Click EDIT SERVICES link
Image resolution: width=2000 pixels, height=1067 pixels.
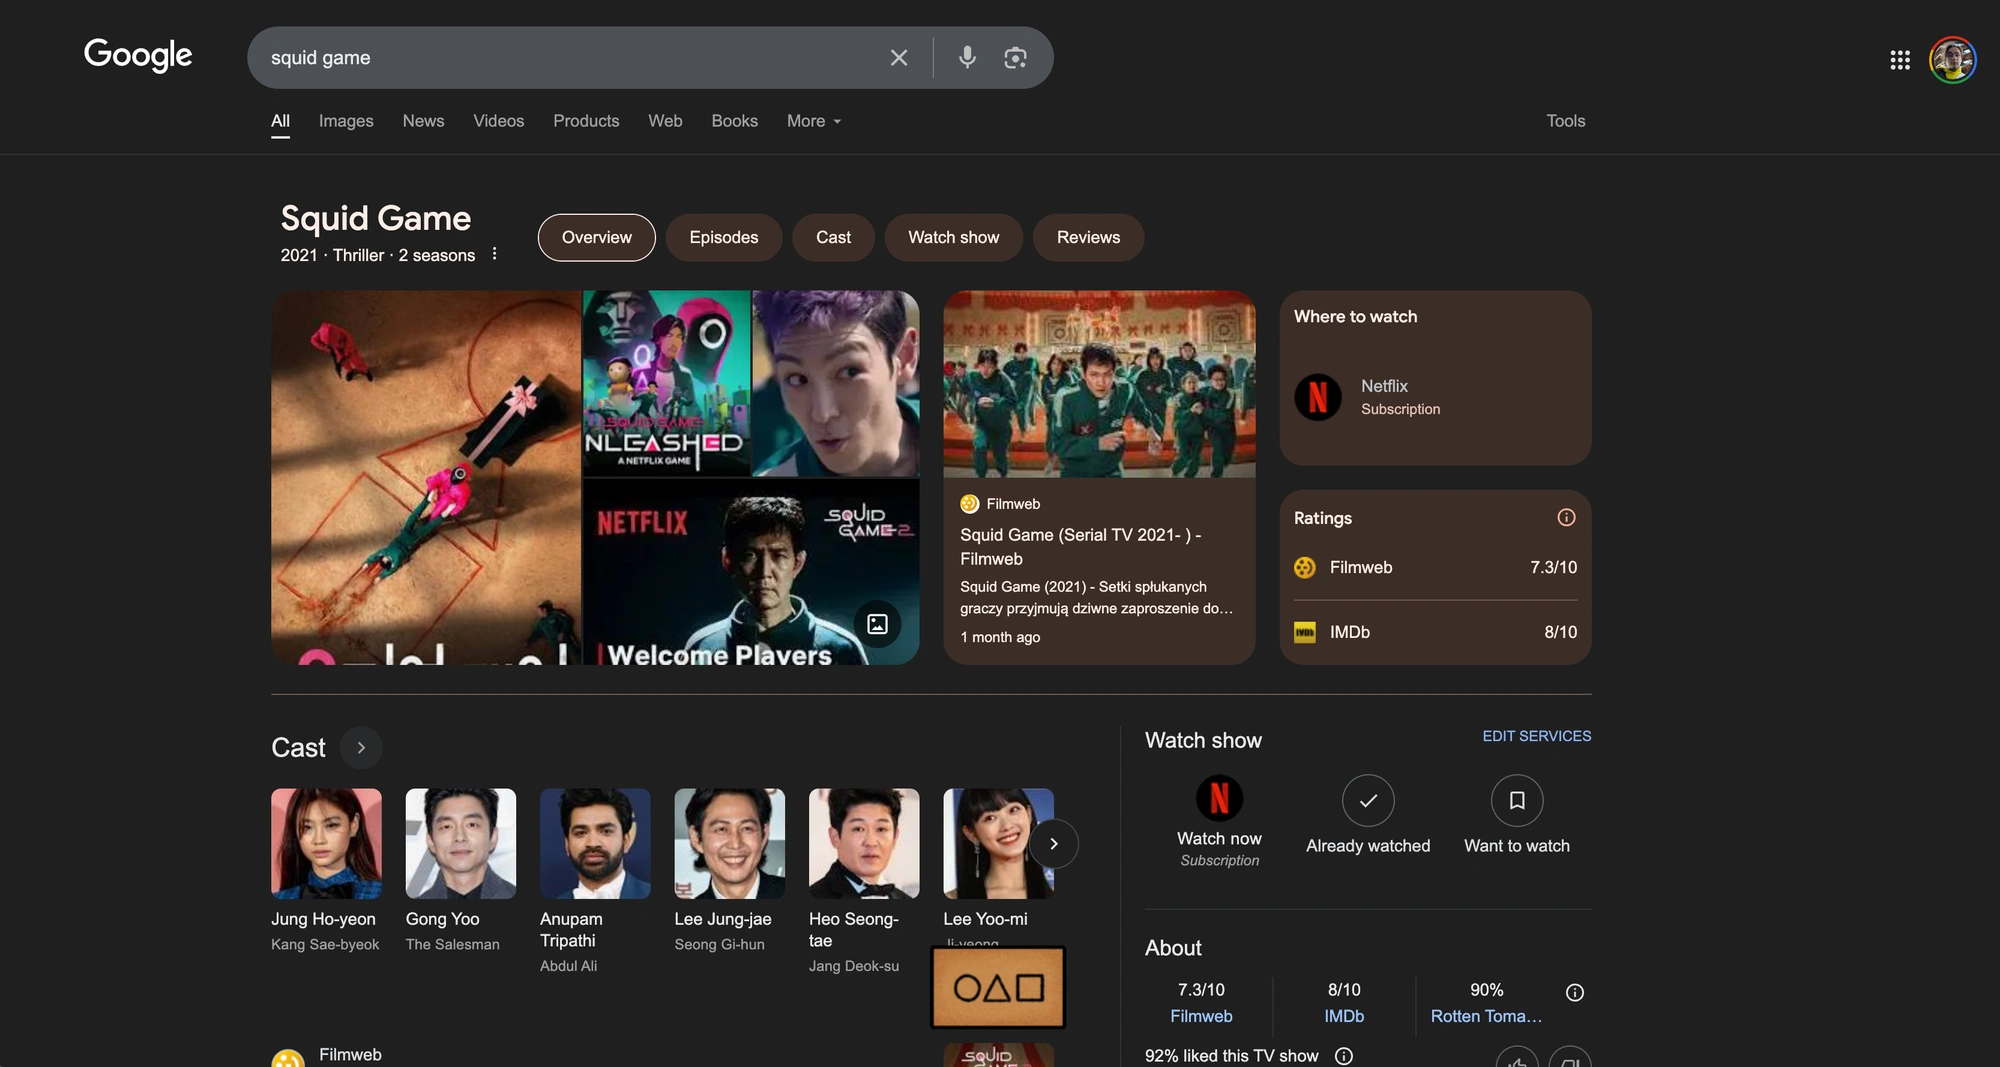[x=1536, y=736]
